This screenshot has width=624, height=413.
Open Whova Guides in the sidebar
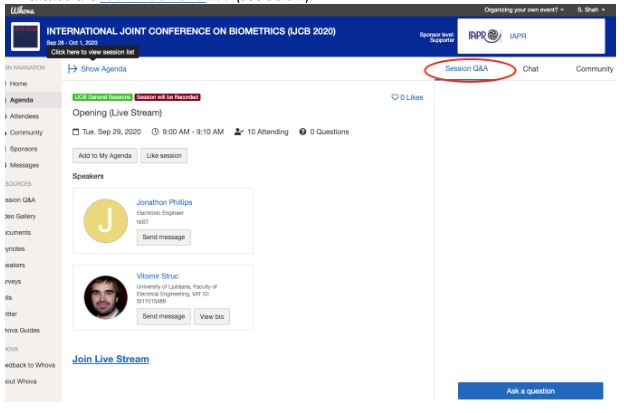tap(22, 330)
